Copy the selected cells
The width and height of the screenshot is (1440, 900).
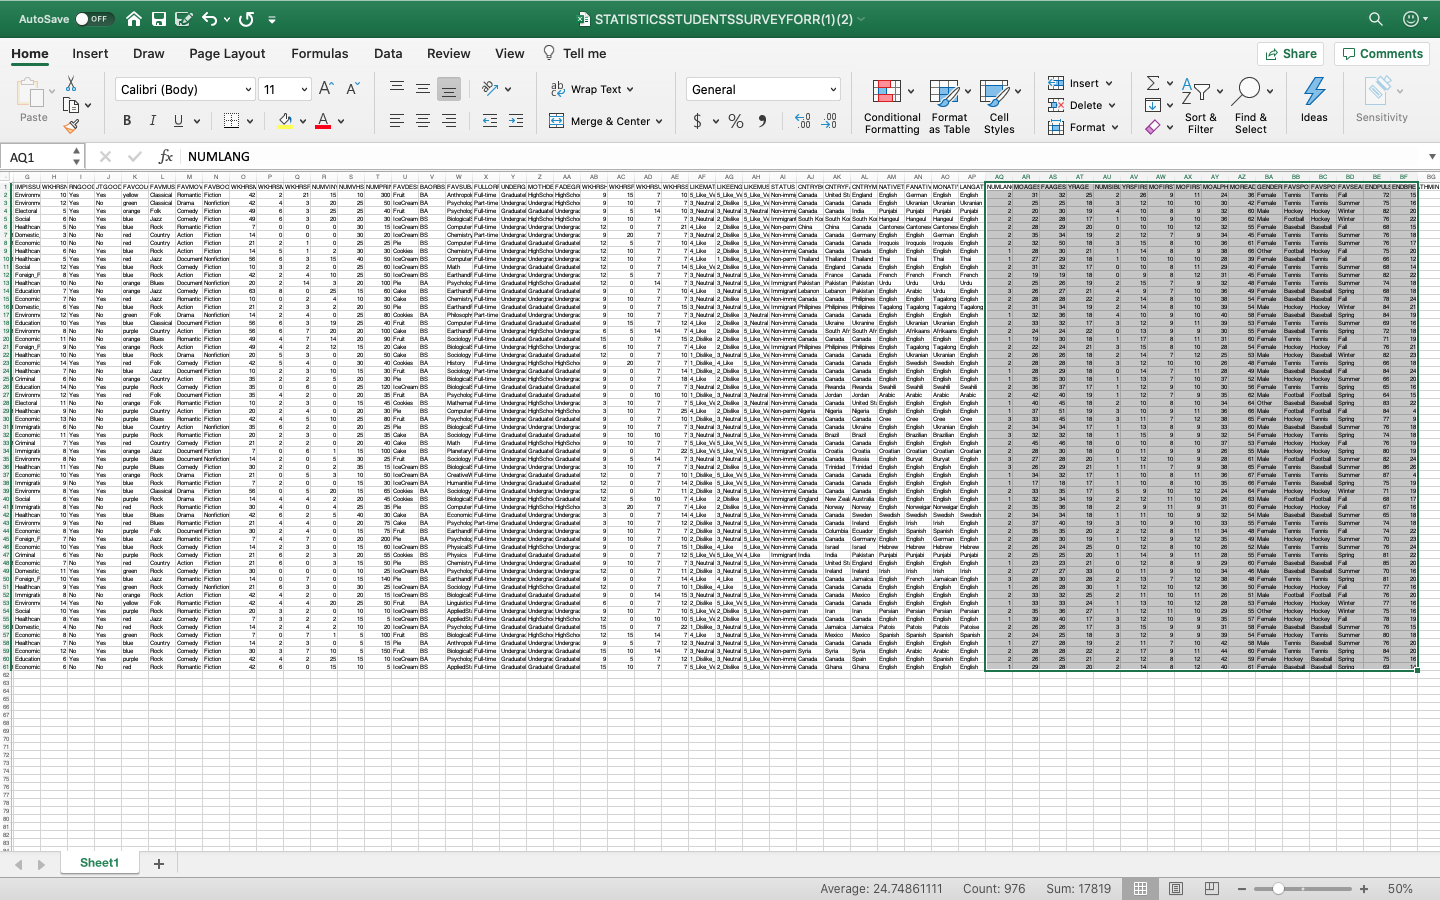point(71,105)
